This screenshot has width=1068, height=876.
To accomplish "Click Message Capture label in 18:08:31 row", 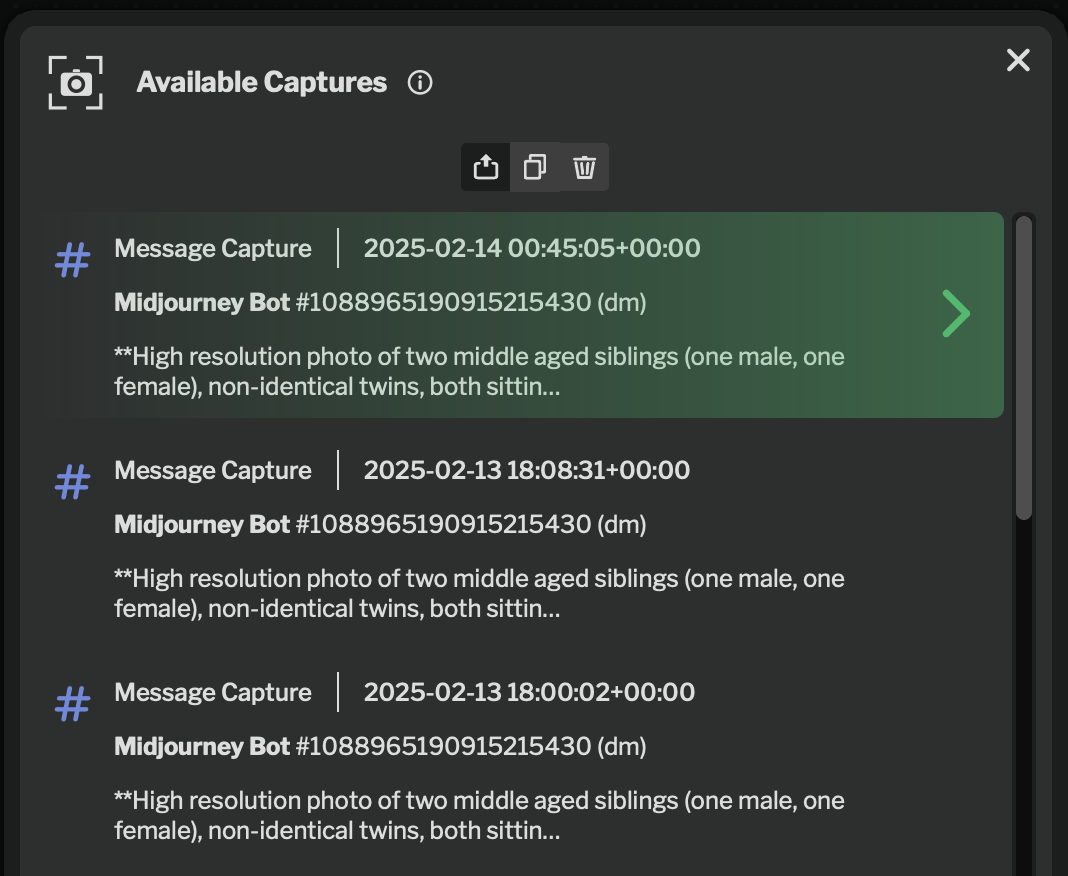I will point(213,470).
